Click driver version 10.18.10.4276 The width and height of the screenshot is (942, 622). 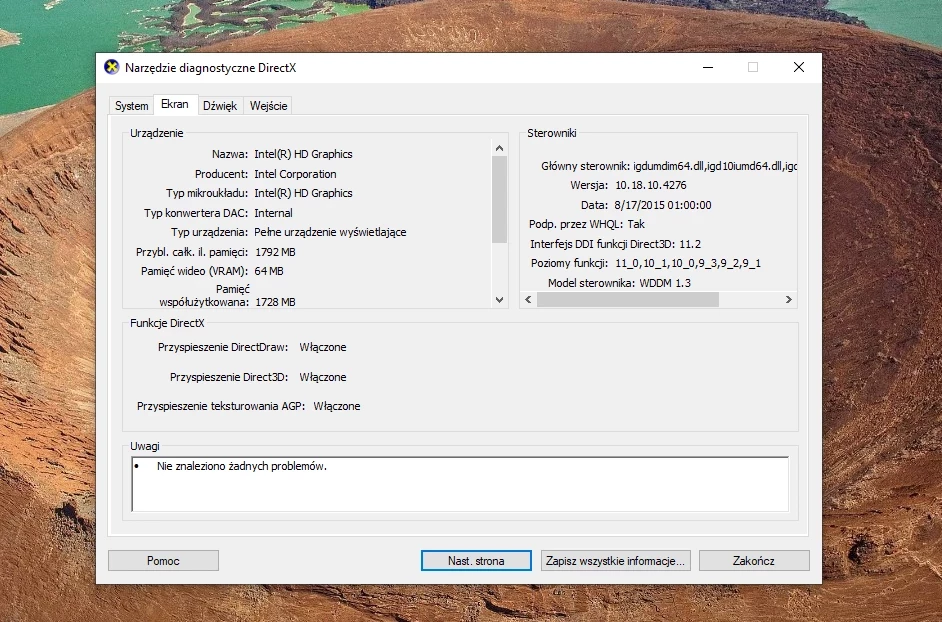(651, 186)
